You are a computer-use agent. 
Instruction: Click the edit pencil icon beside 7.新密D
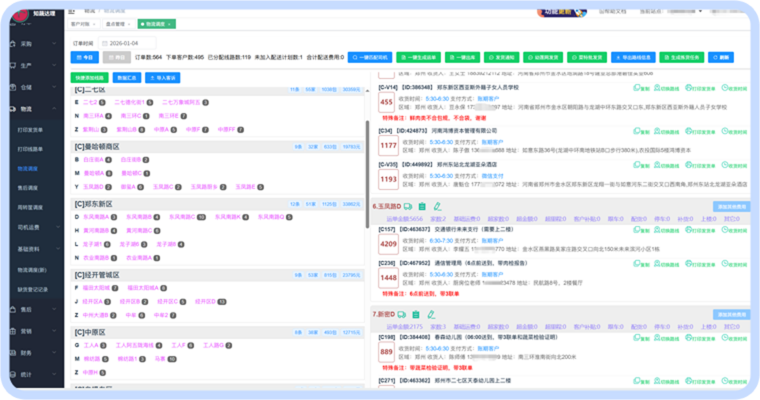pyautogui.click(x=431, y=316)
